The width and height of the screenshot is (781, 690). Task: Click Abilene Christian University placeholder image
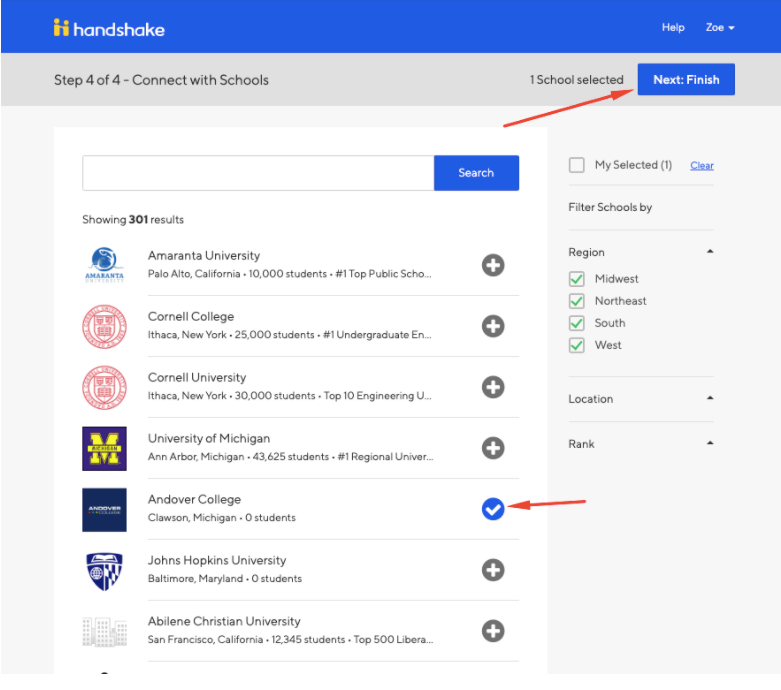[x=104, y=632]
